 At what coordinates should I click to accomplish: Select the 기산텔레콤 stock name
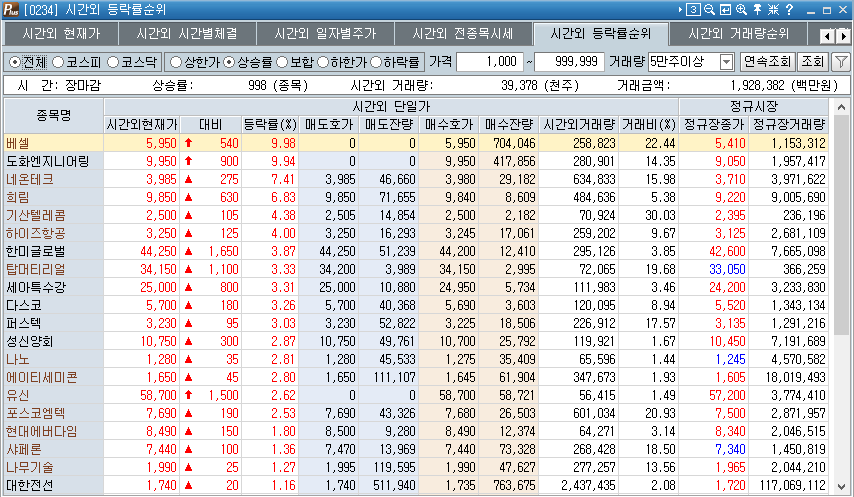coord(35,215)
